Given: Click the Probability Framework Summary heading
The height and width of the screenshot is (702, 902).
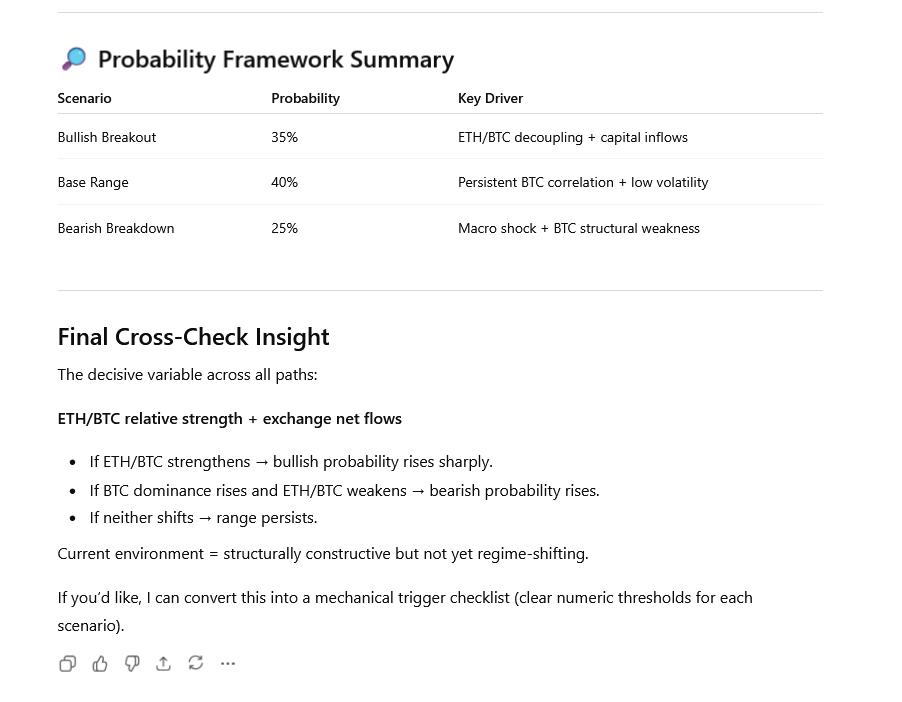Looking at the screenshot, I should pyautogui.click(x=275, y=60).
